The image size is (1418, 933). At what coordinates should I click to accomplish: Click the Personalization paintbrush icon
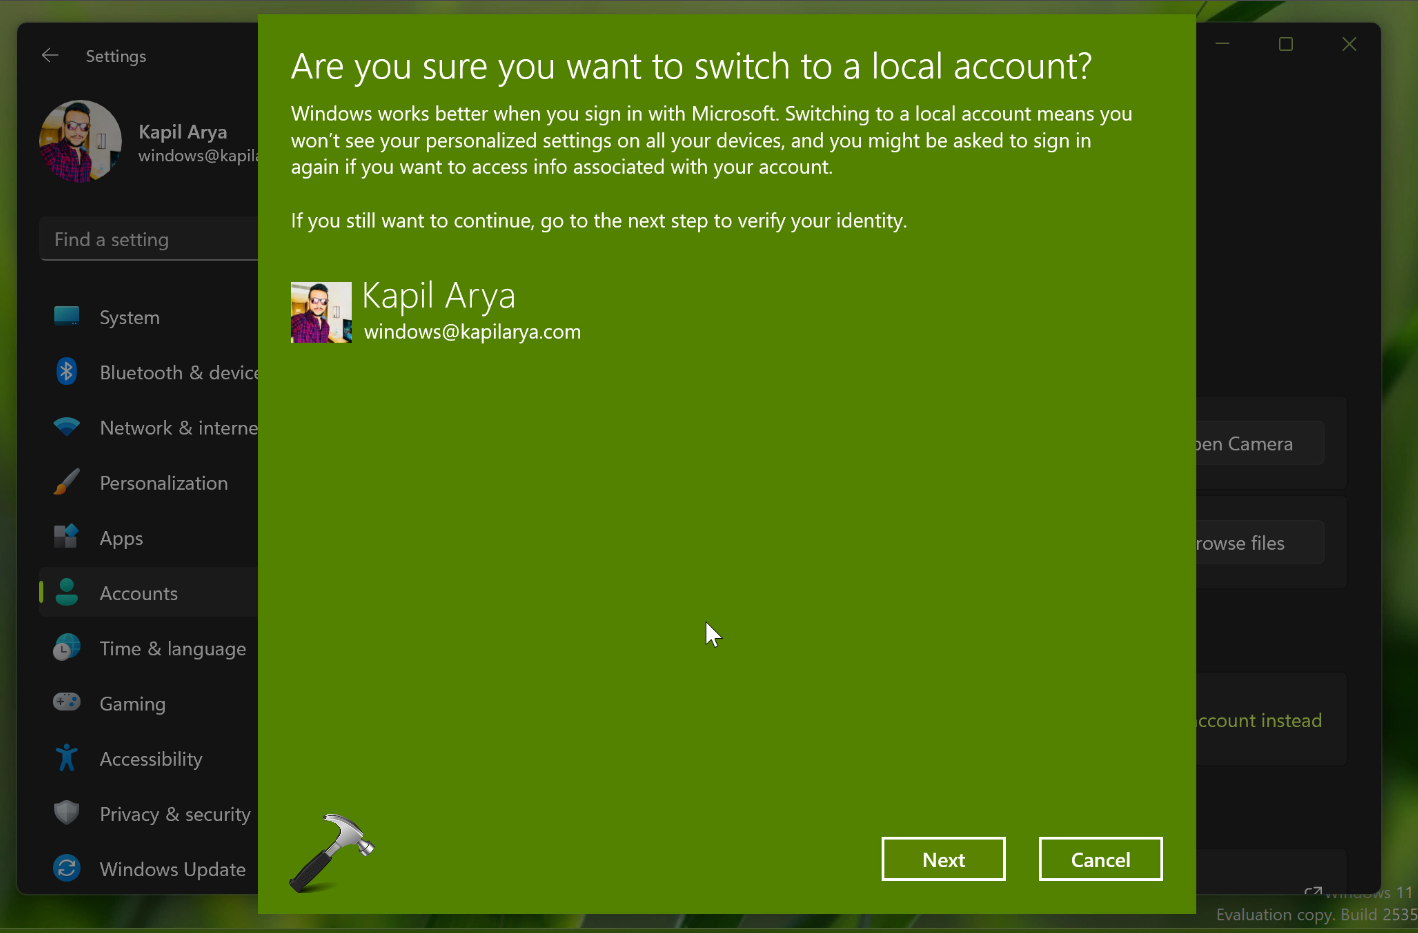pyautogui.click(x=67, y=483)
